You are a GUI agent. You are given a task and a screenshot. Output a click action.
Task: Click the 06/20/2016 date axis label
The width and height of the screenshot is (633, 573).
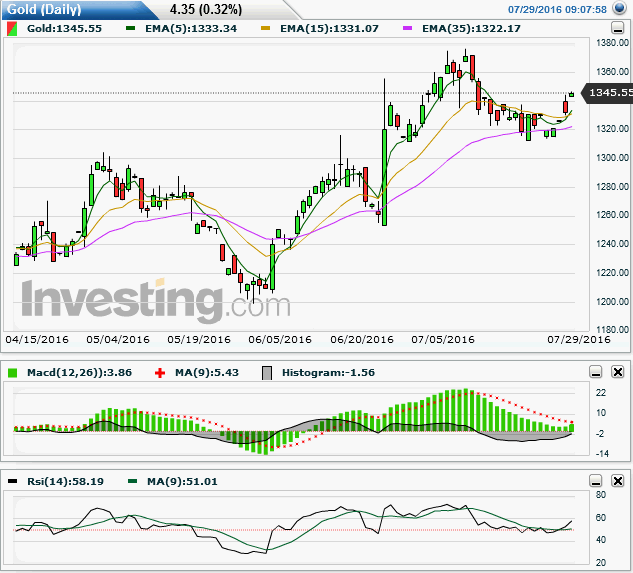[362, 340]
